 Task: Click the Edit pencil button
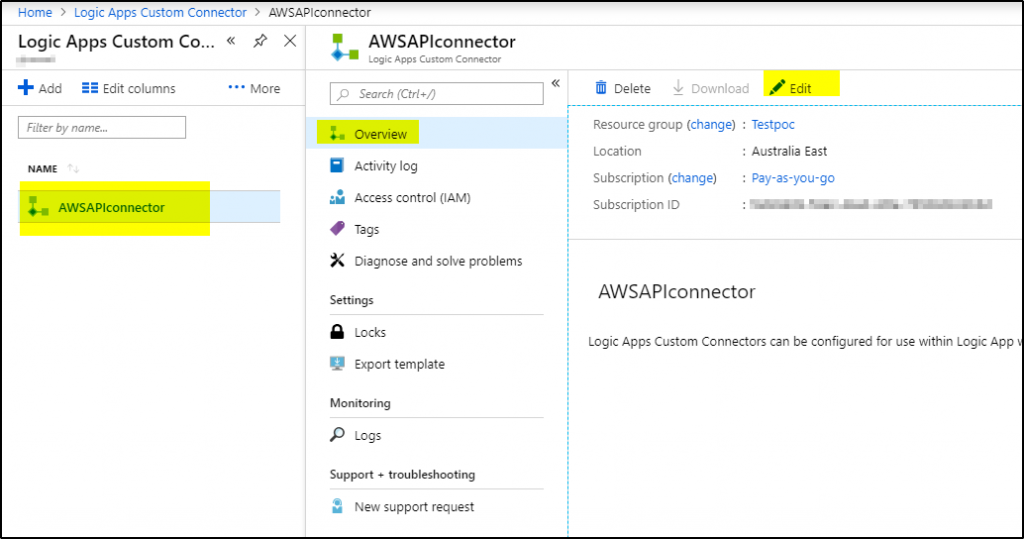[x=791, y=88]
